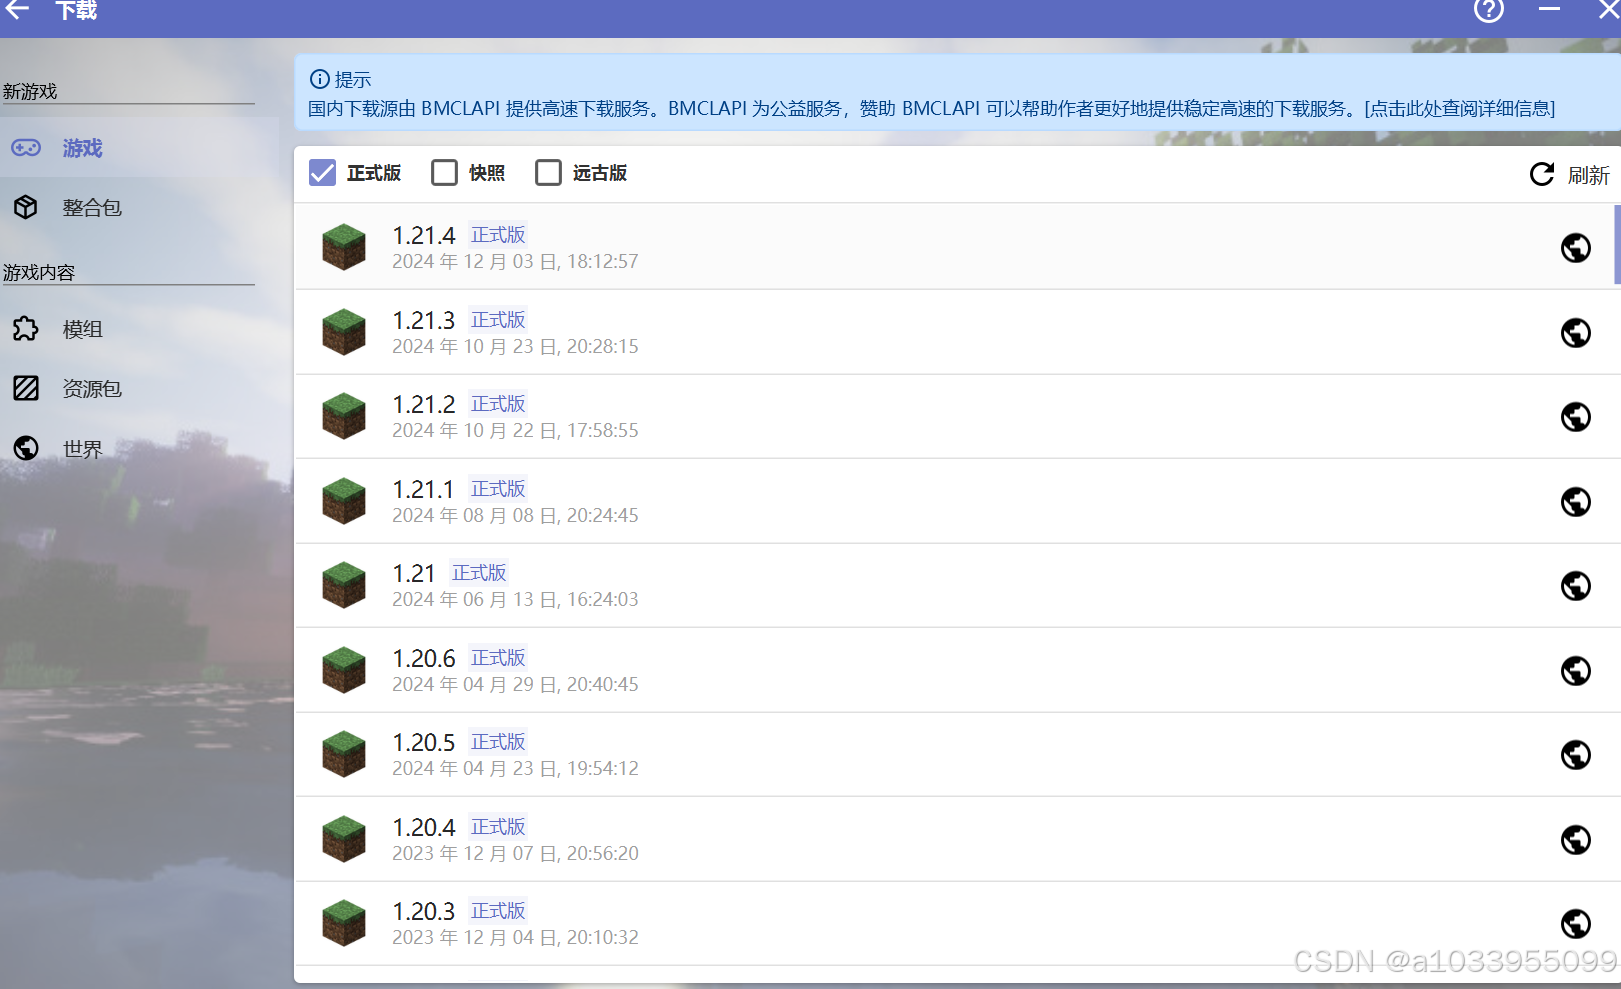Click the refresh arrow icon

[x=1542, y=174]
